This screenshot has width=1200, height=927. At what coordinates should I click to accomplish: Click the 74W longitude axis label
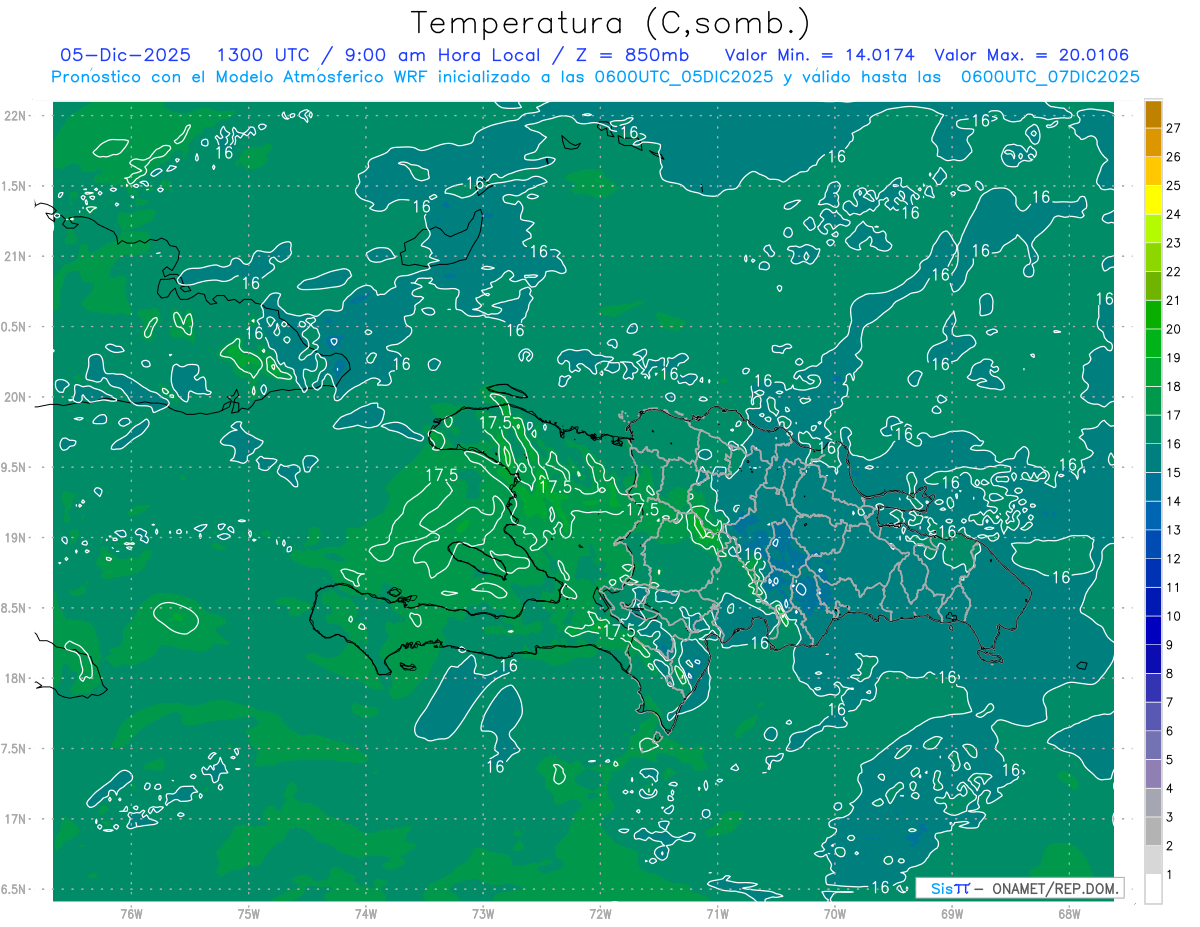click(365, 913)
